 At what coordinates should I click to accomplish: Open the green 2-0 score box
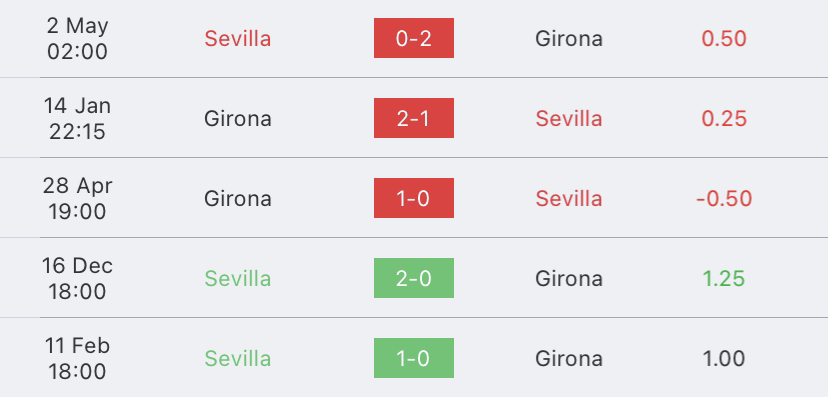413,278
